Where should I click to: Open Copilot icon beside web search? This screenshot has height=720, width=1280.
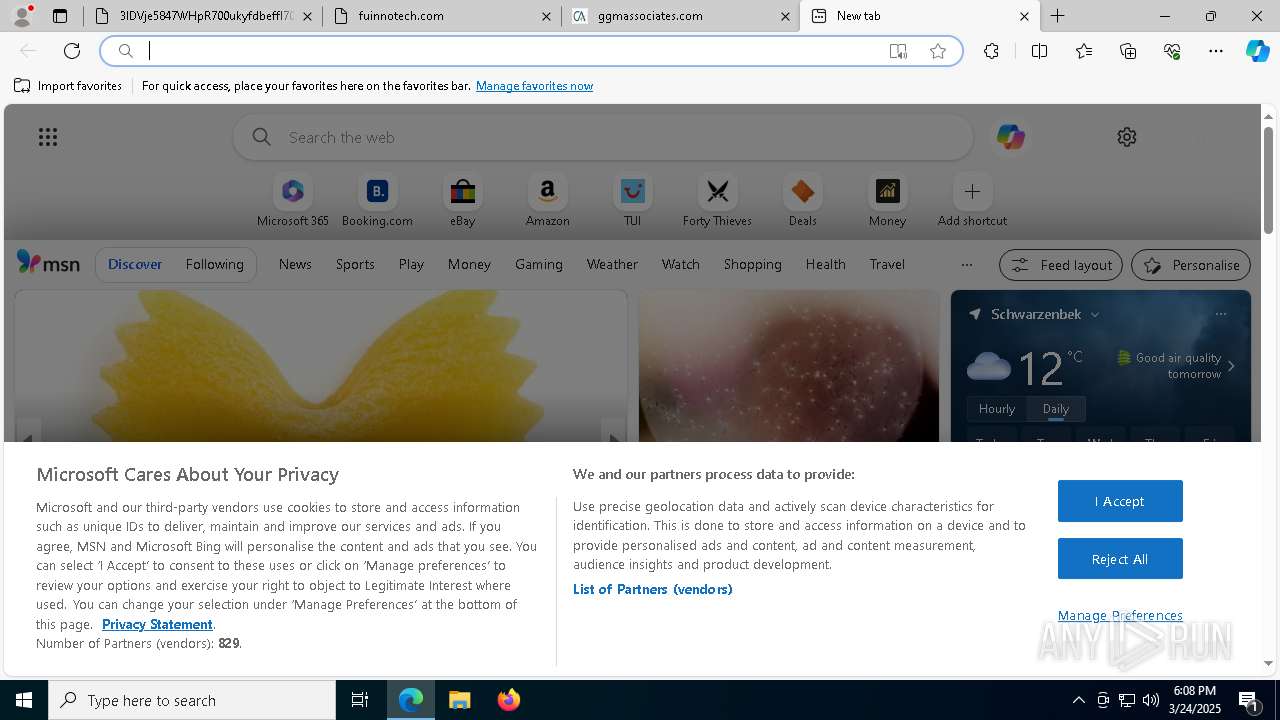pyautogui.click(x=1010, y=137)
